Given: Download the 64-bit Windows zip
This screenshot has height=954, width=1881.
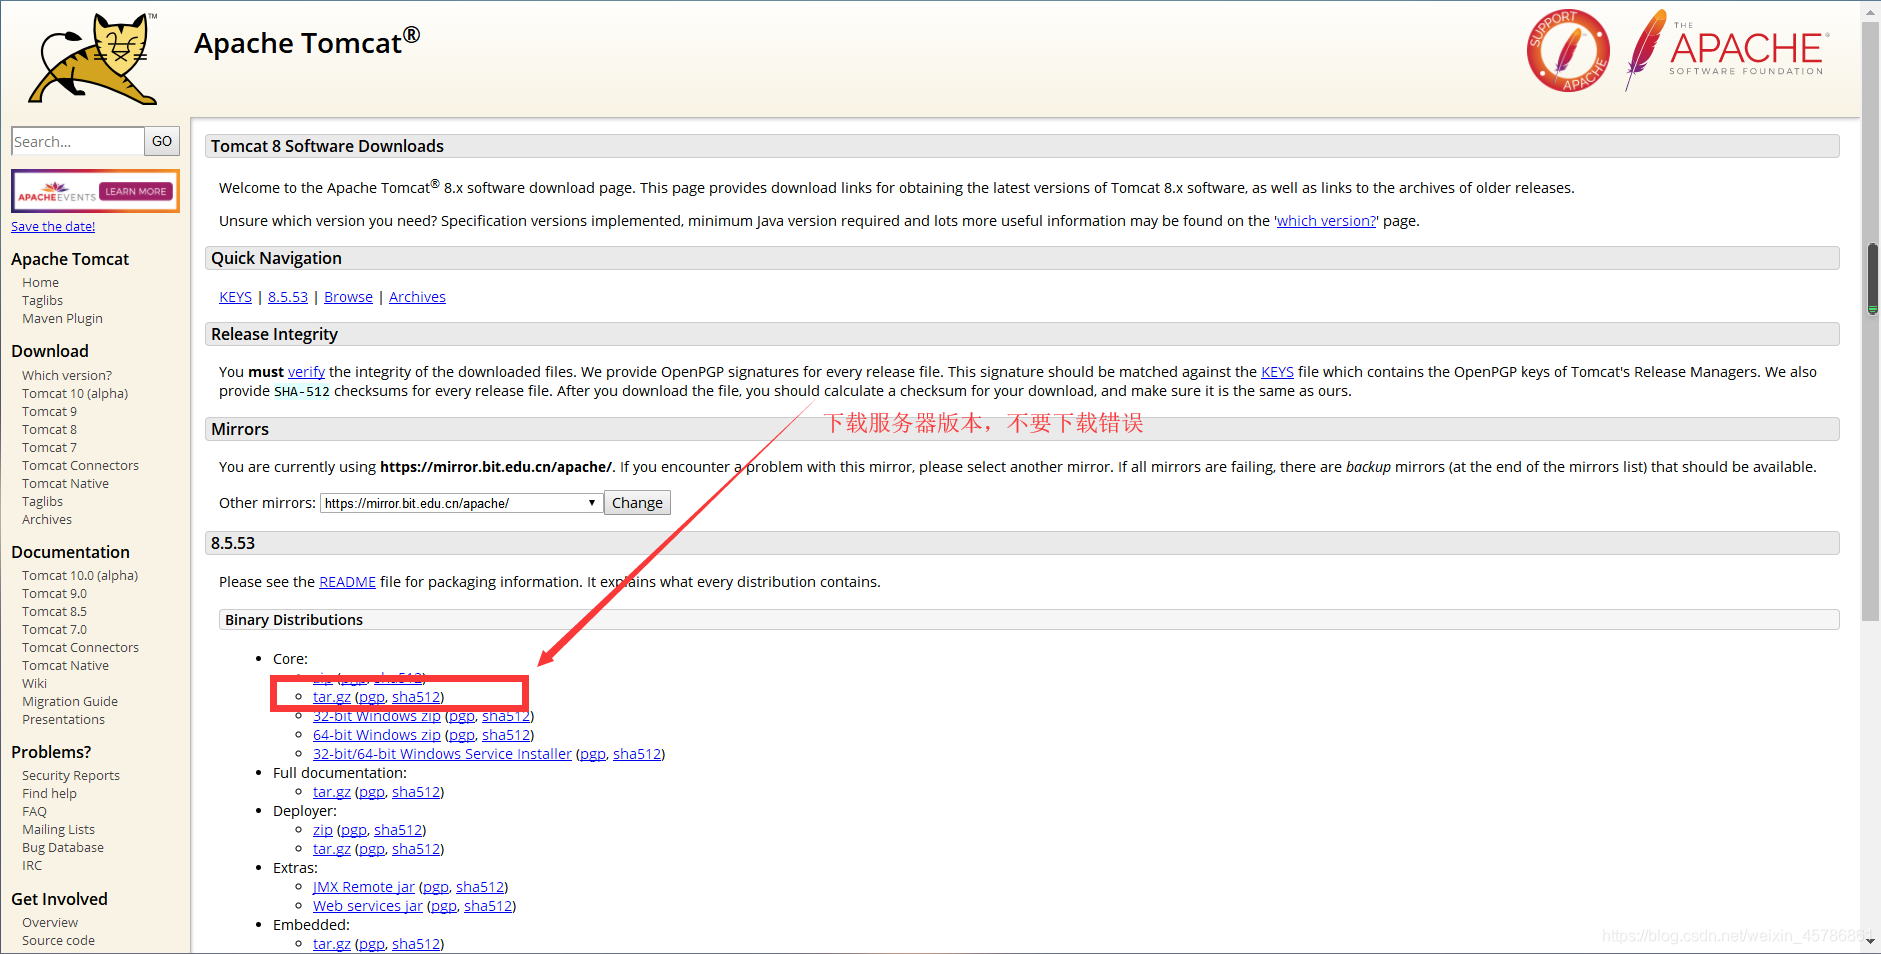Looking at the screenshot, I should [376, 735].
